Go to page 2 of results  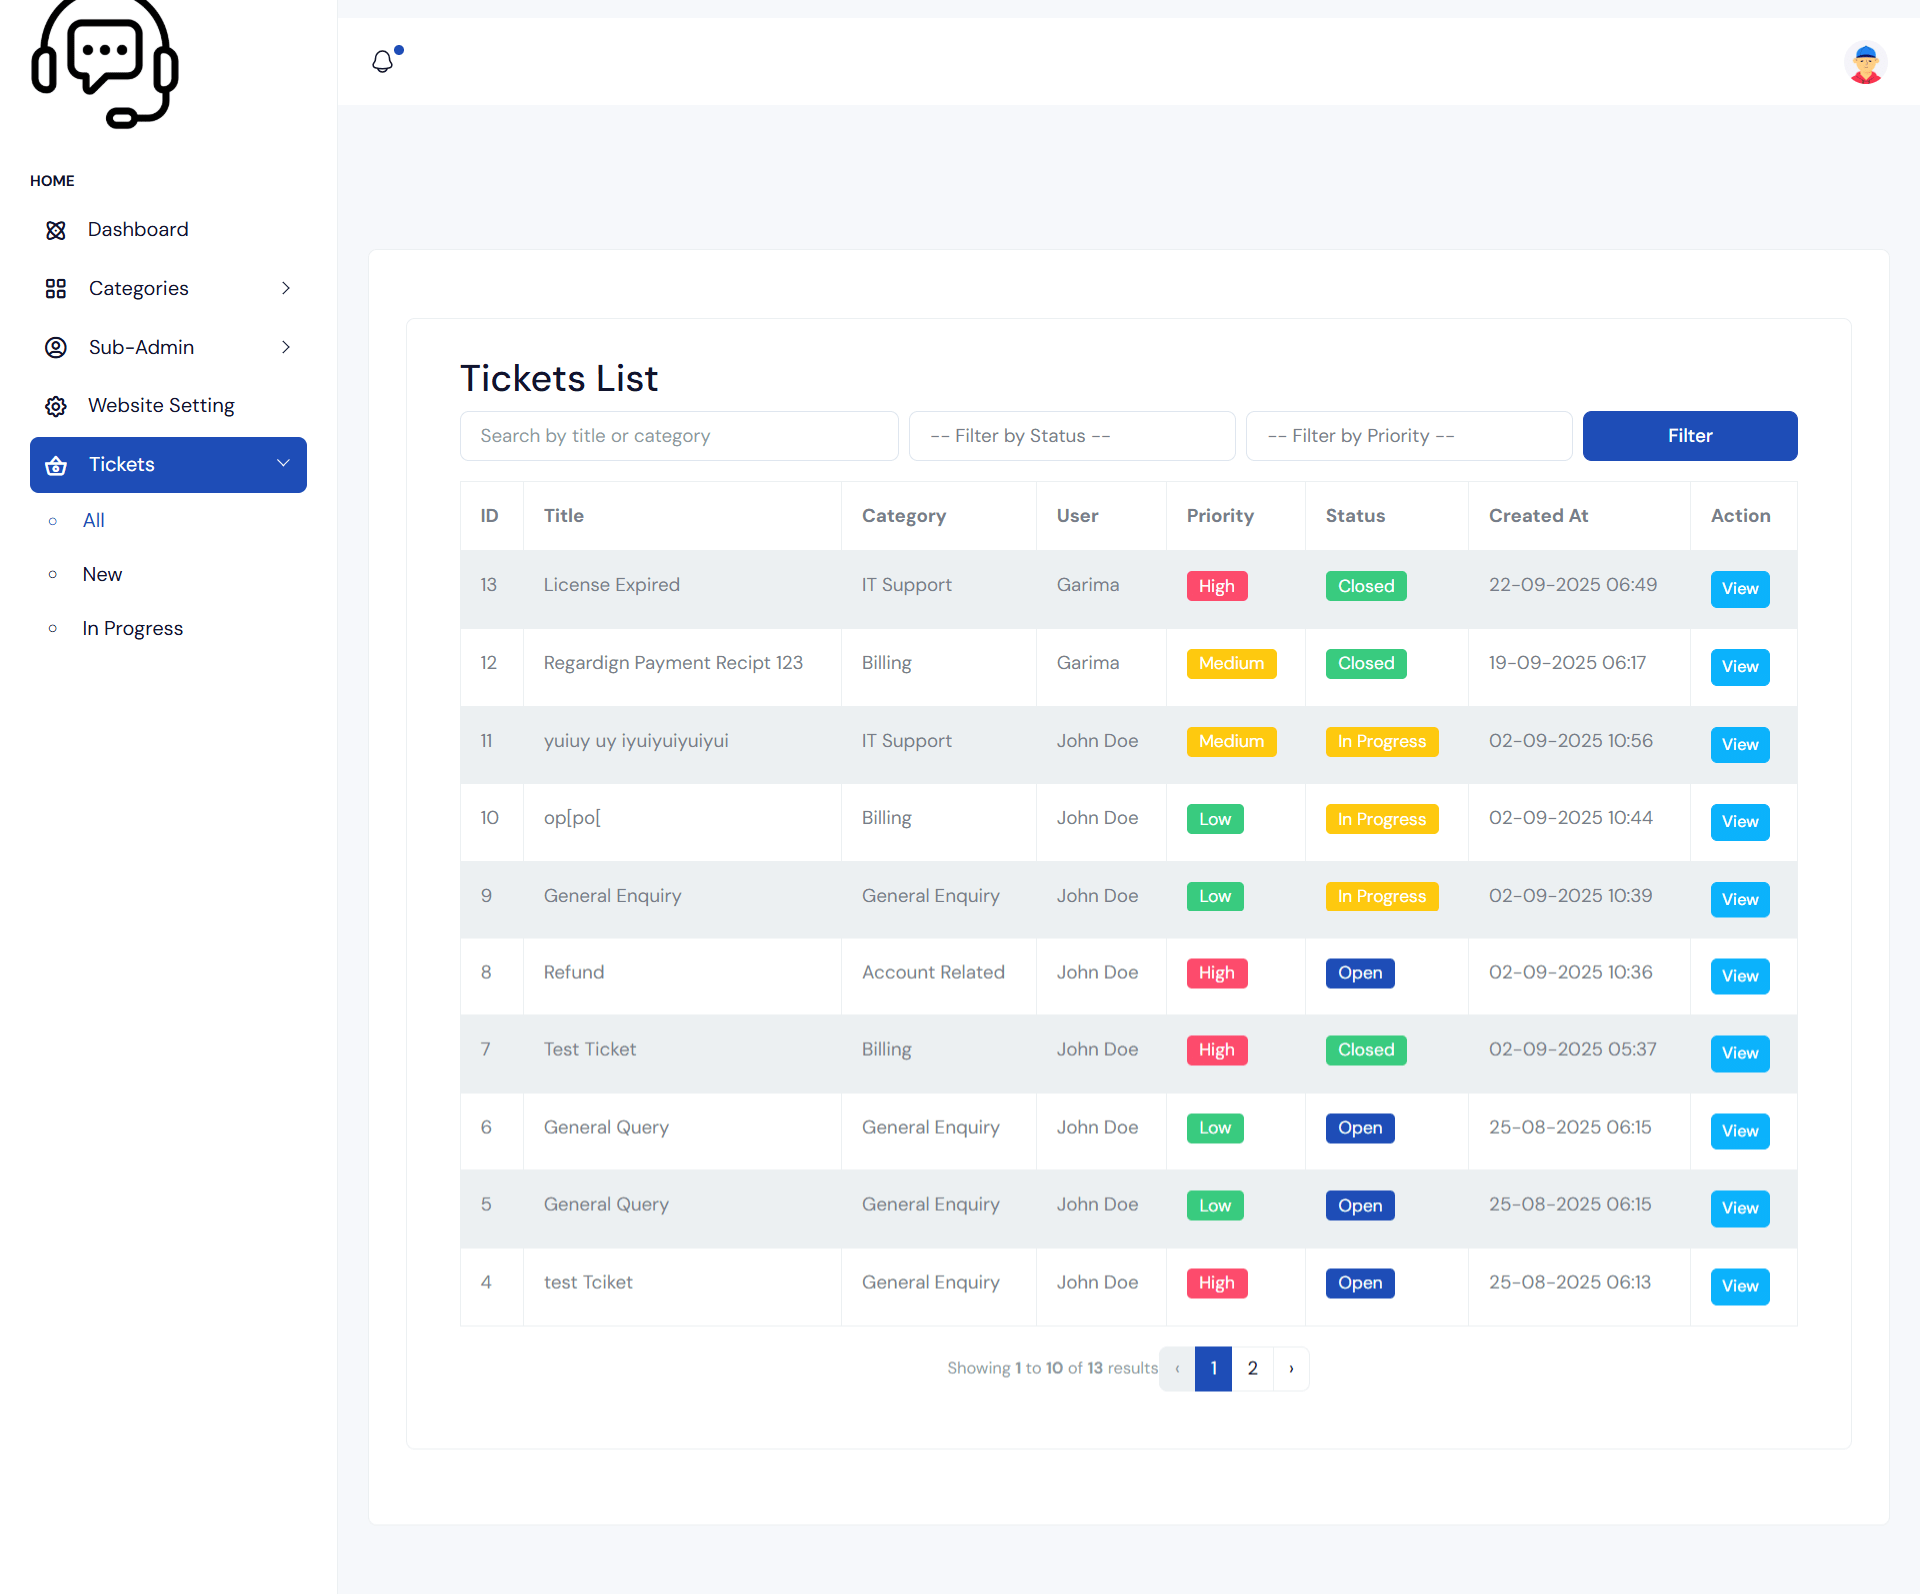(x=1252, y=1368)
